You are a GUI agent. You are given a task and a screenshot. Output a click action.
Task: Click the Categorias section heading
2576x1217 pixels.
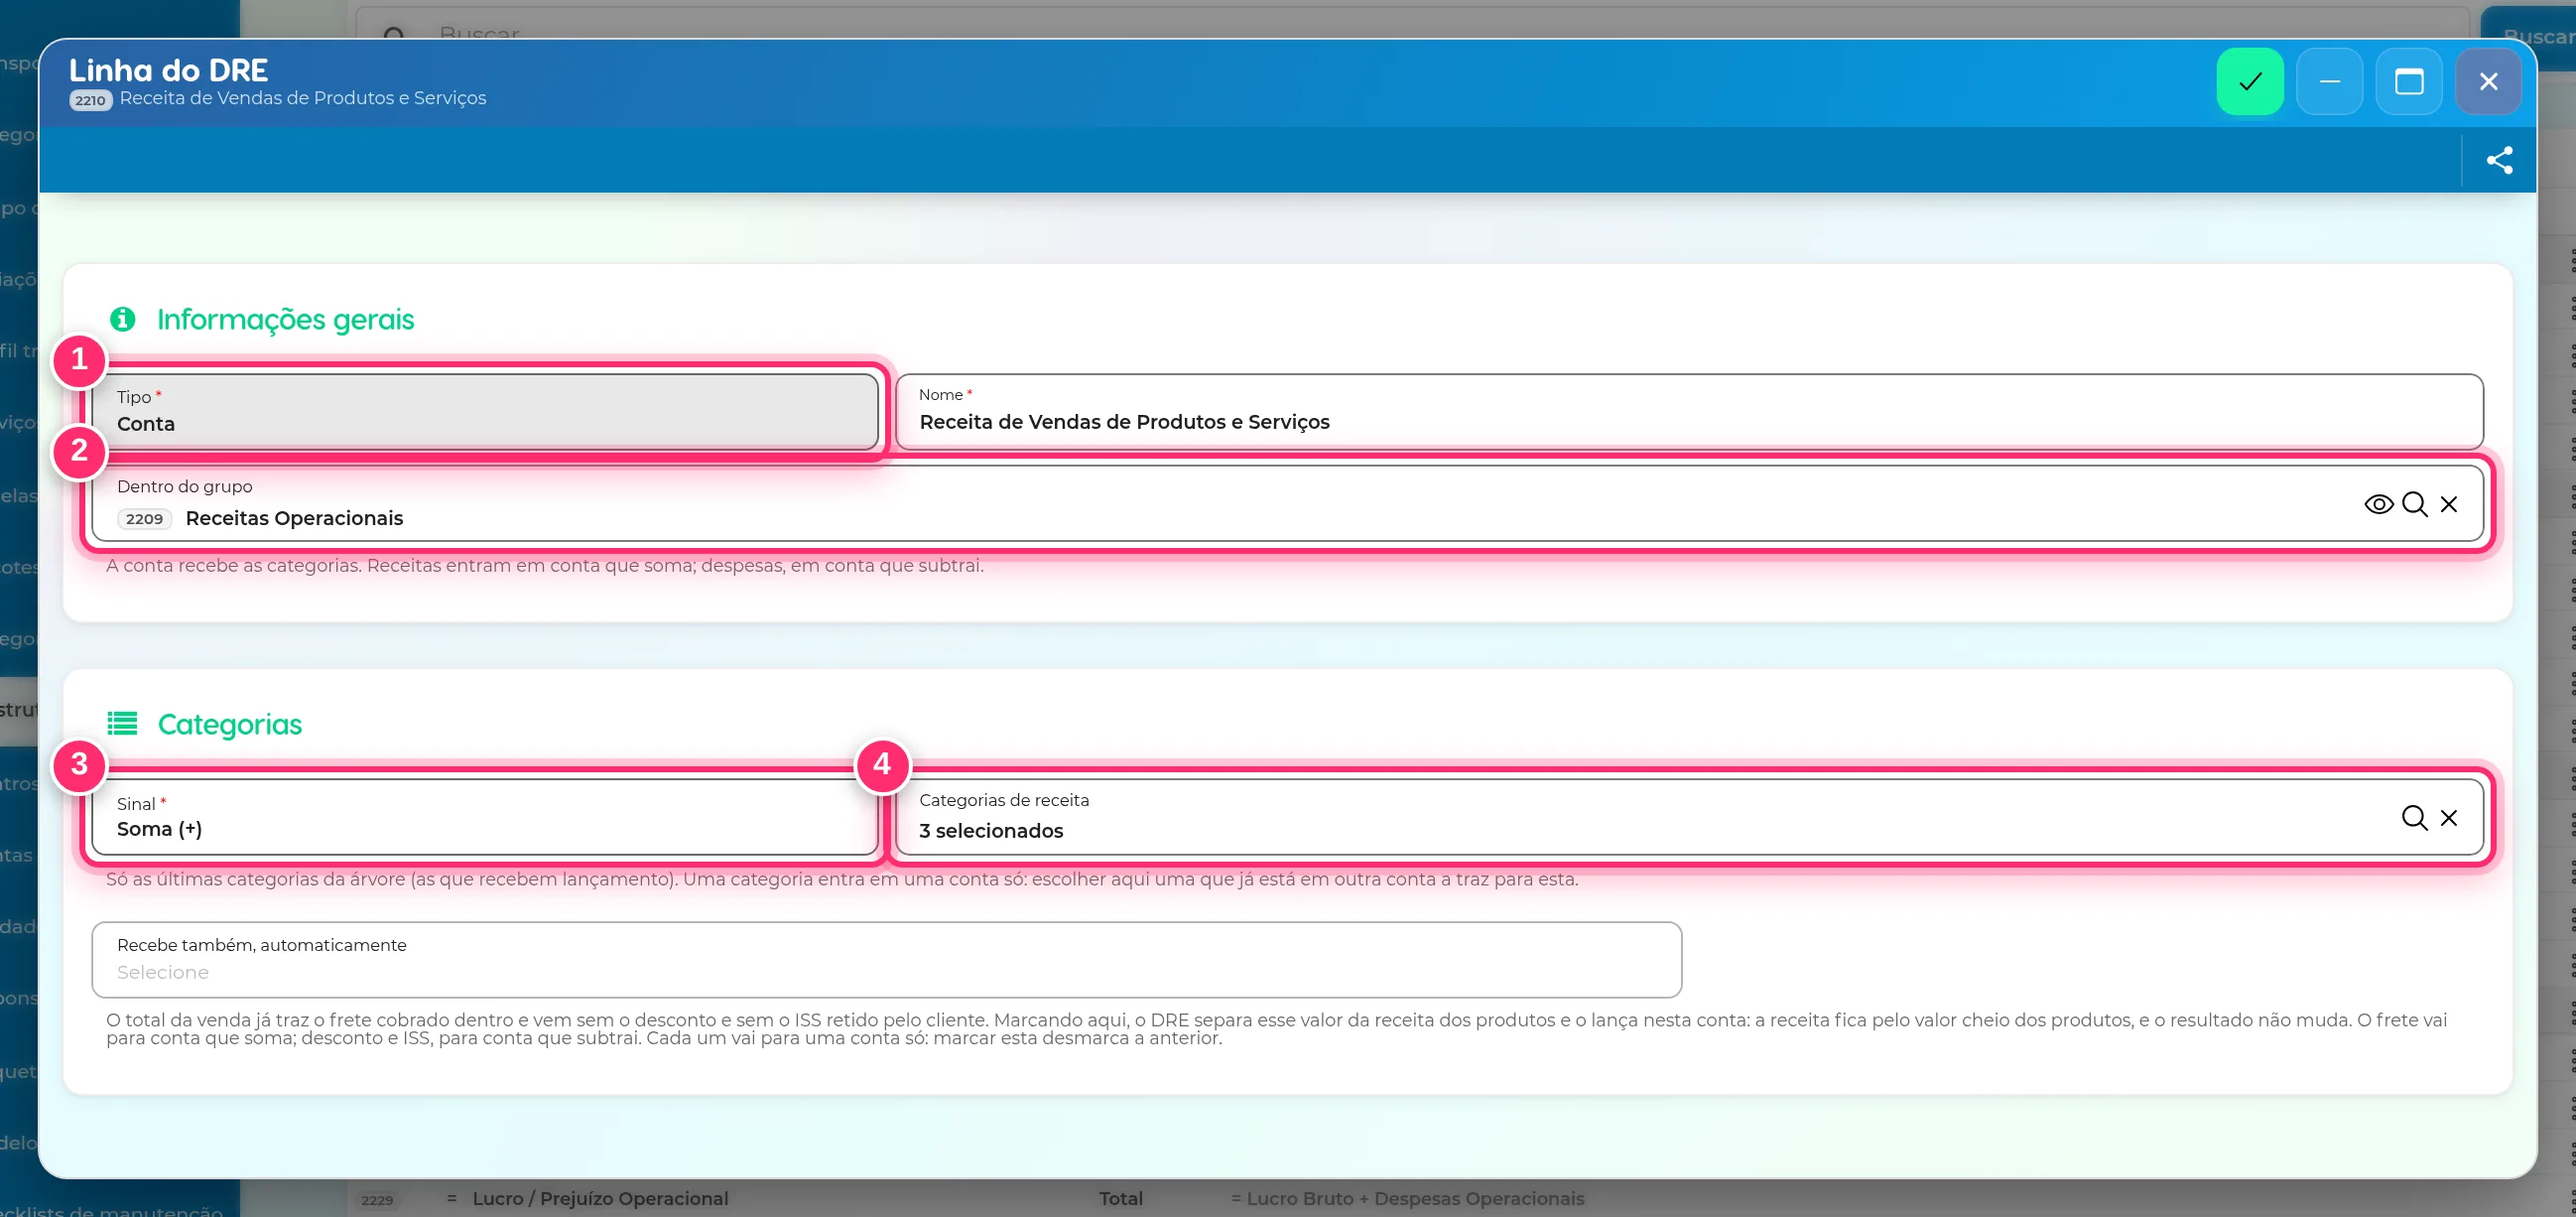[230, 724]
